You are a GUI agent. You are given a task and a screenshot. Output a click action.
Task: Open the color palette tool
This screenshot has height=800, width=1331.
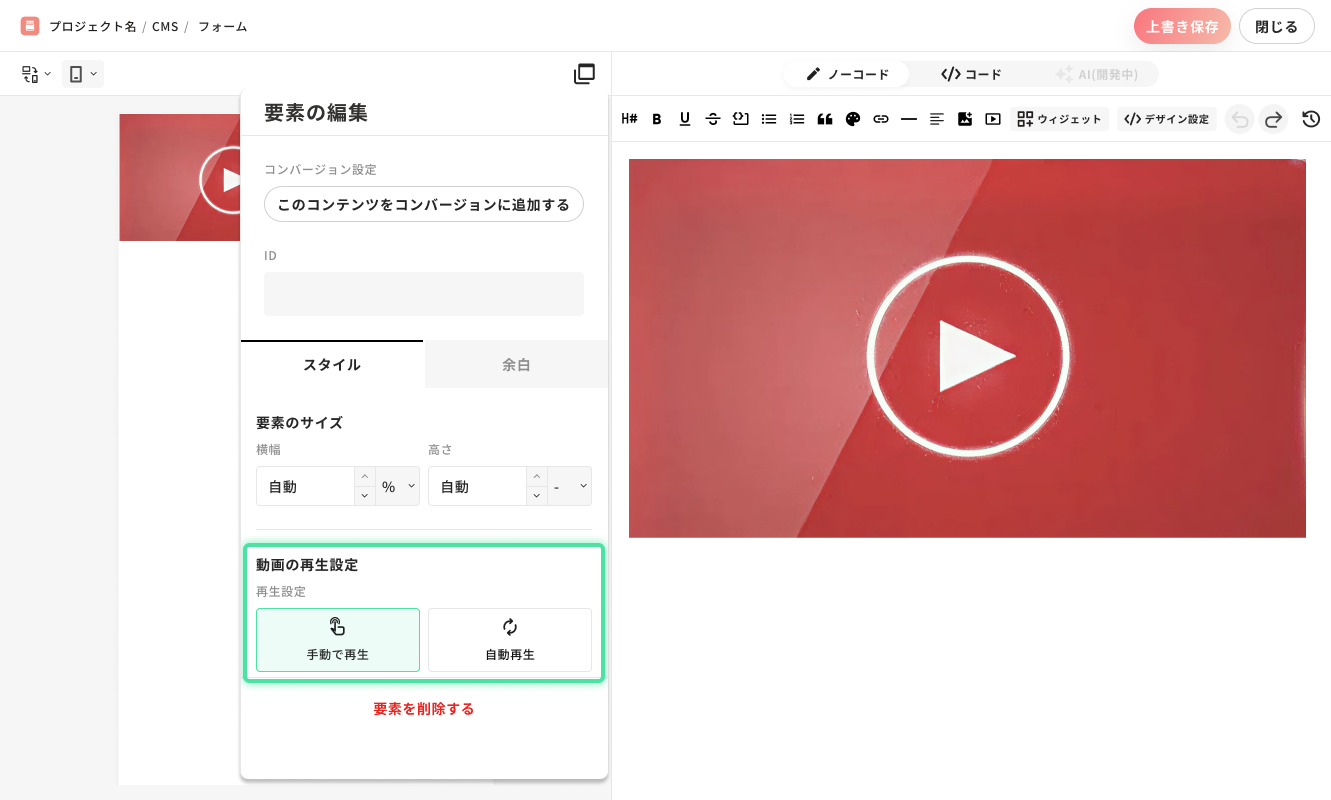tap(853, 119)
